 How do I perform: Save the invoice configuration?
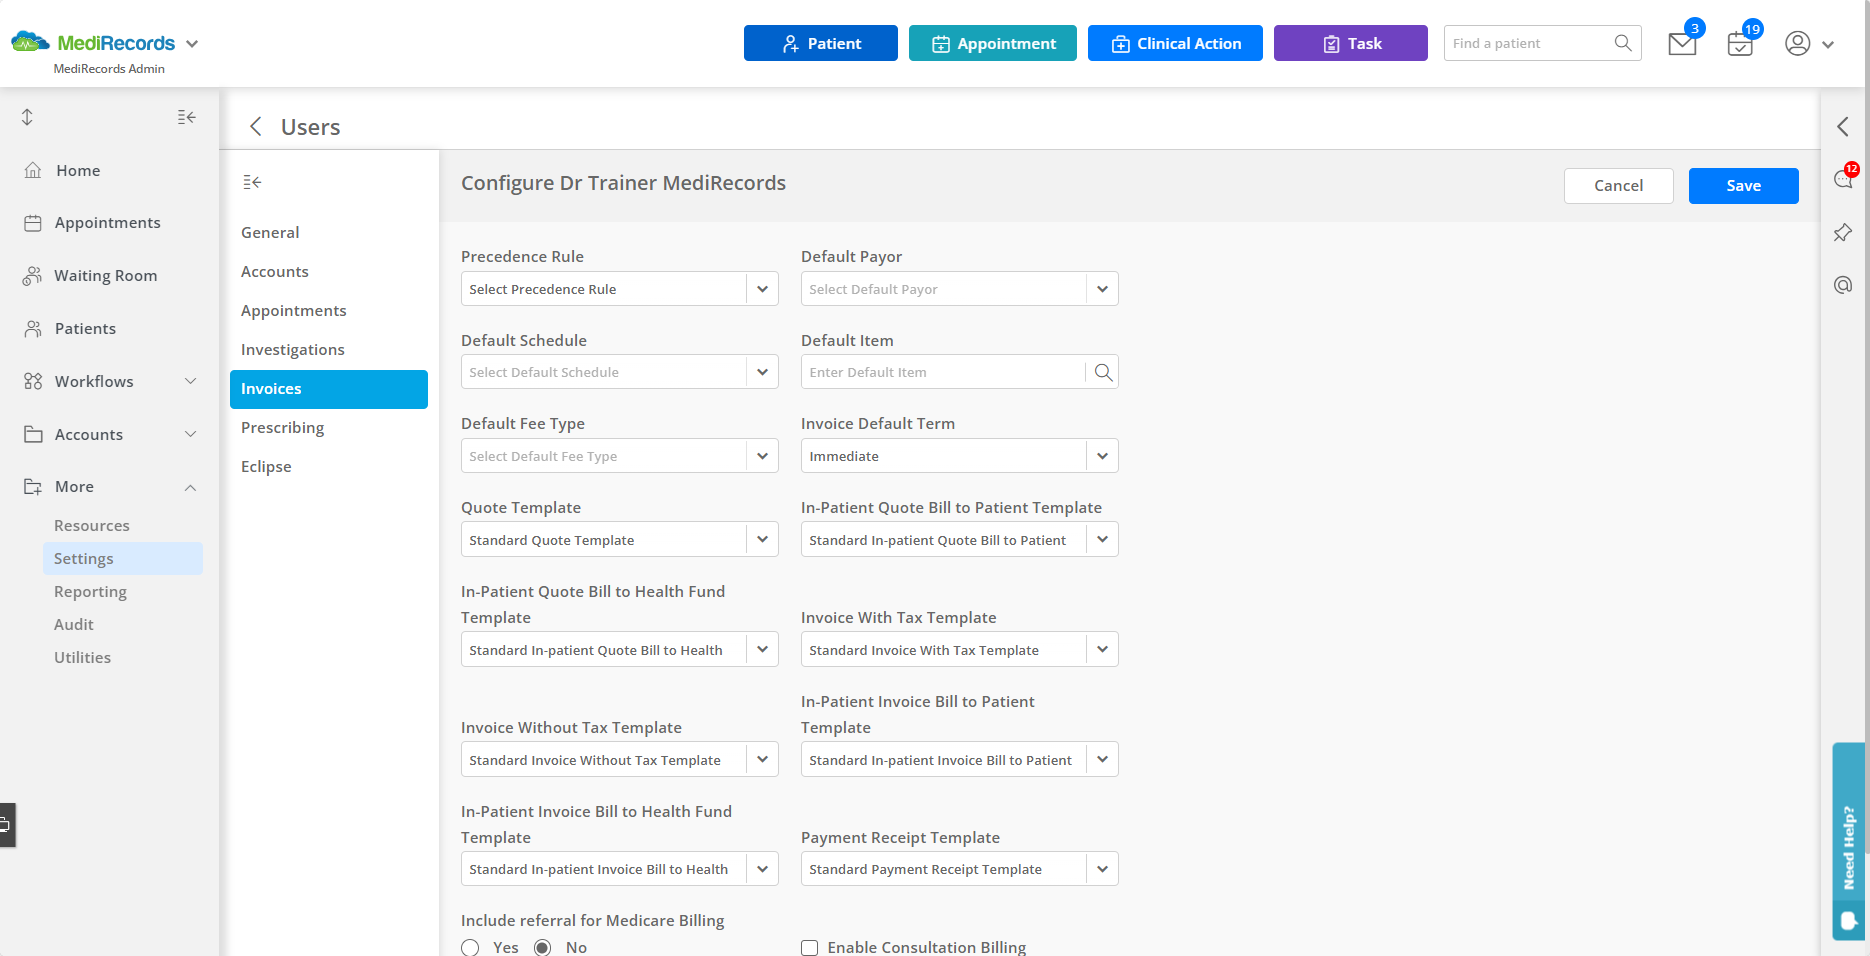click(1743, 185)
